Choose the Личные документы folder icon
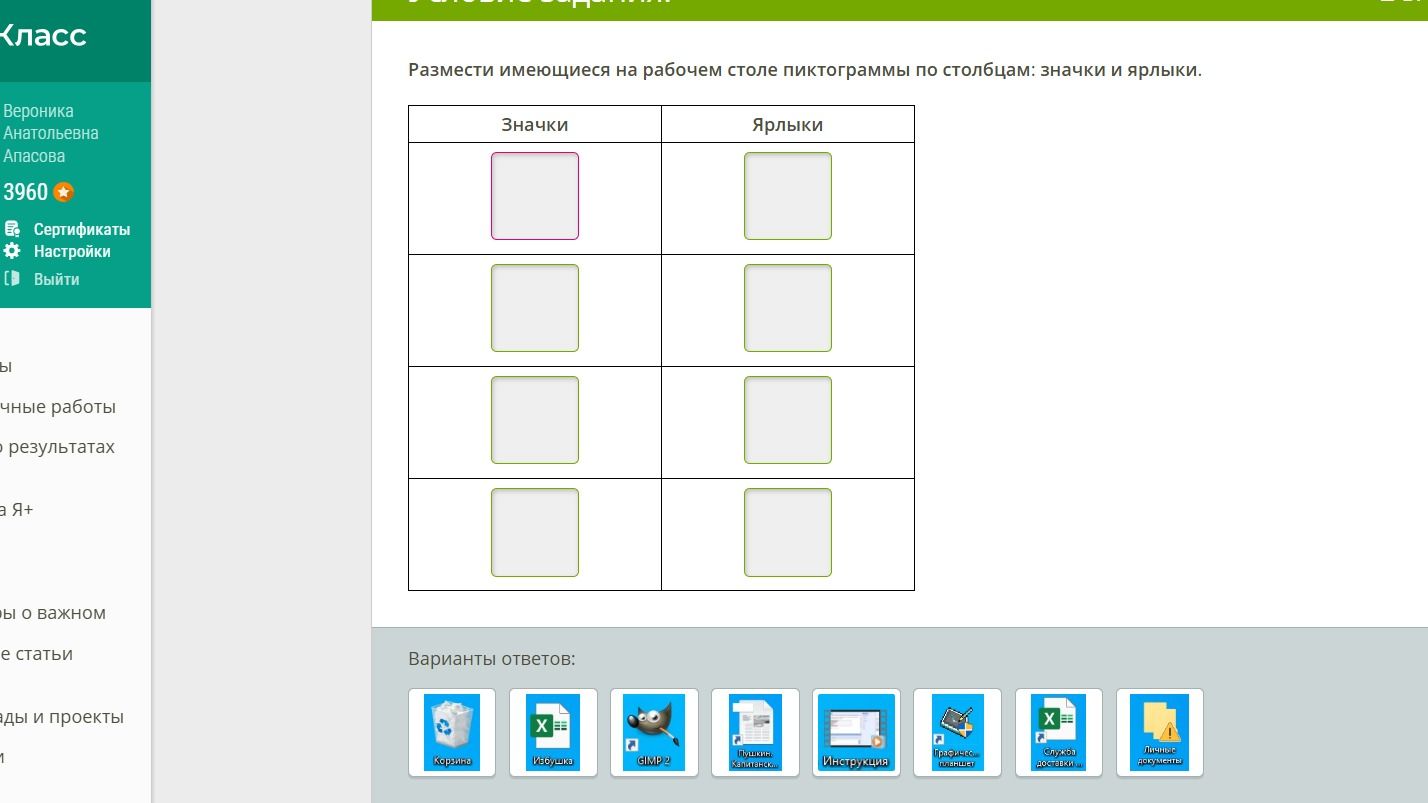Image resolution: width=1428 pixels, height=803 pixels. (1159, 732)
